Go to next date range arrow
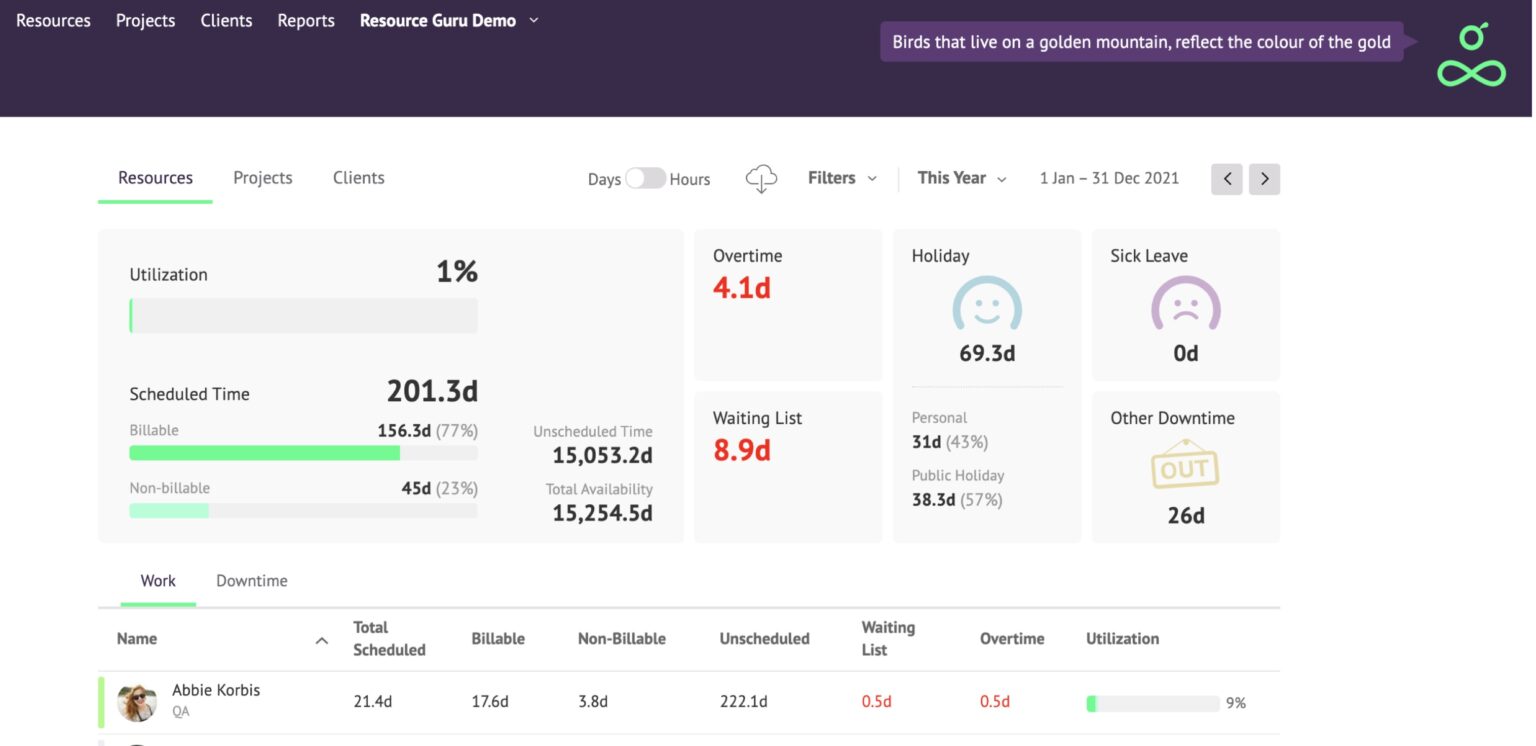This screenshot has height=746, width=1536. 1264,179
